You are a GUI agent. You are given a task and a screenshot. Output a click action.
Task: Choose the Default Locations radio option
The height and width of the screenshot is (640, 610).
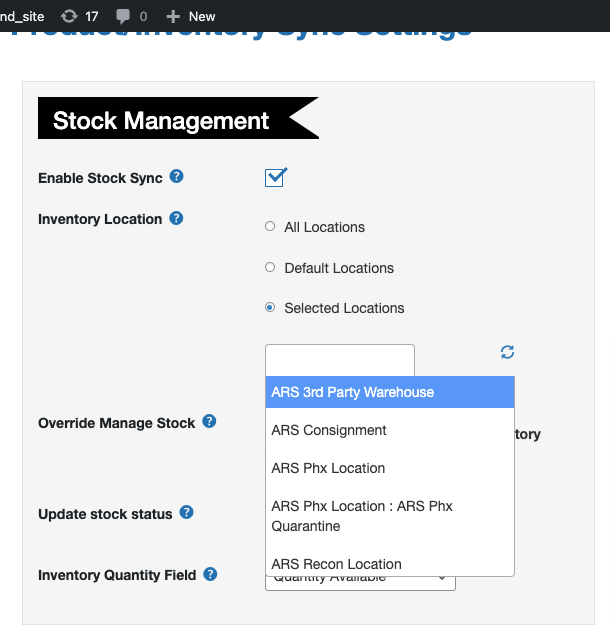[x=270, y=268]
